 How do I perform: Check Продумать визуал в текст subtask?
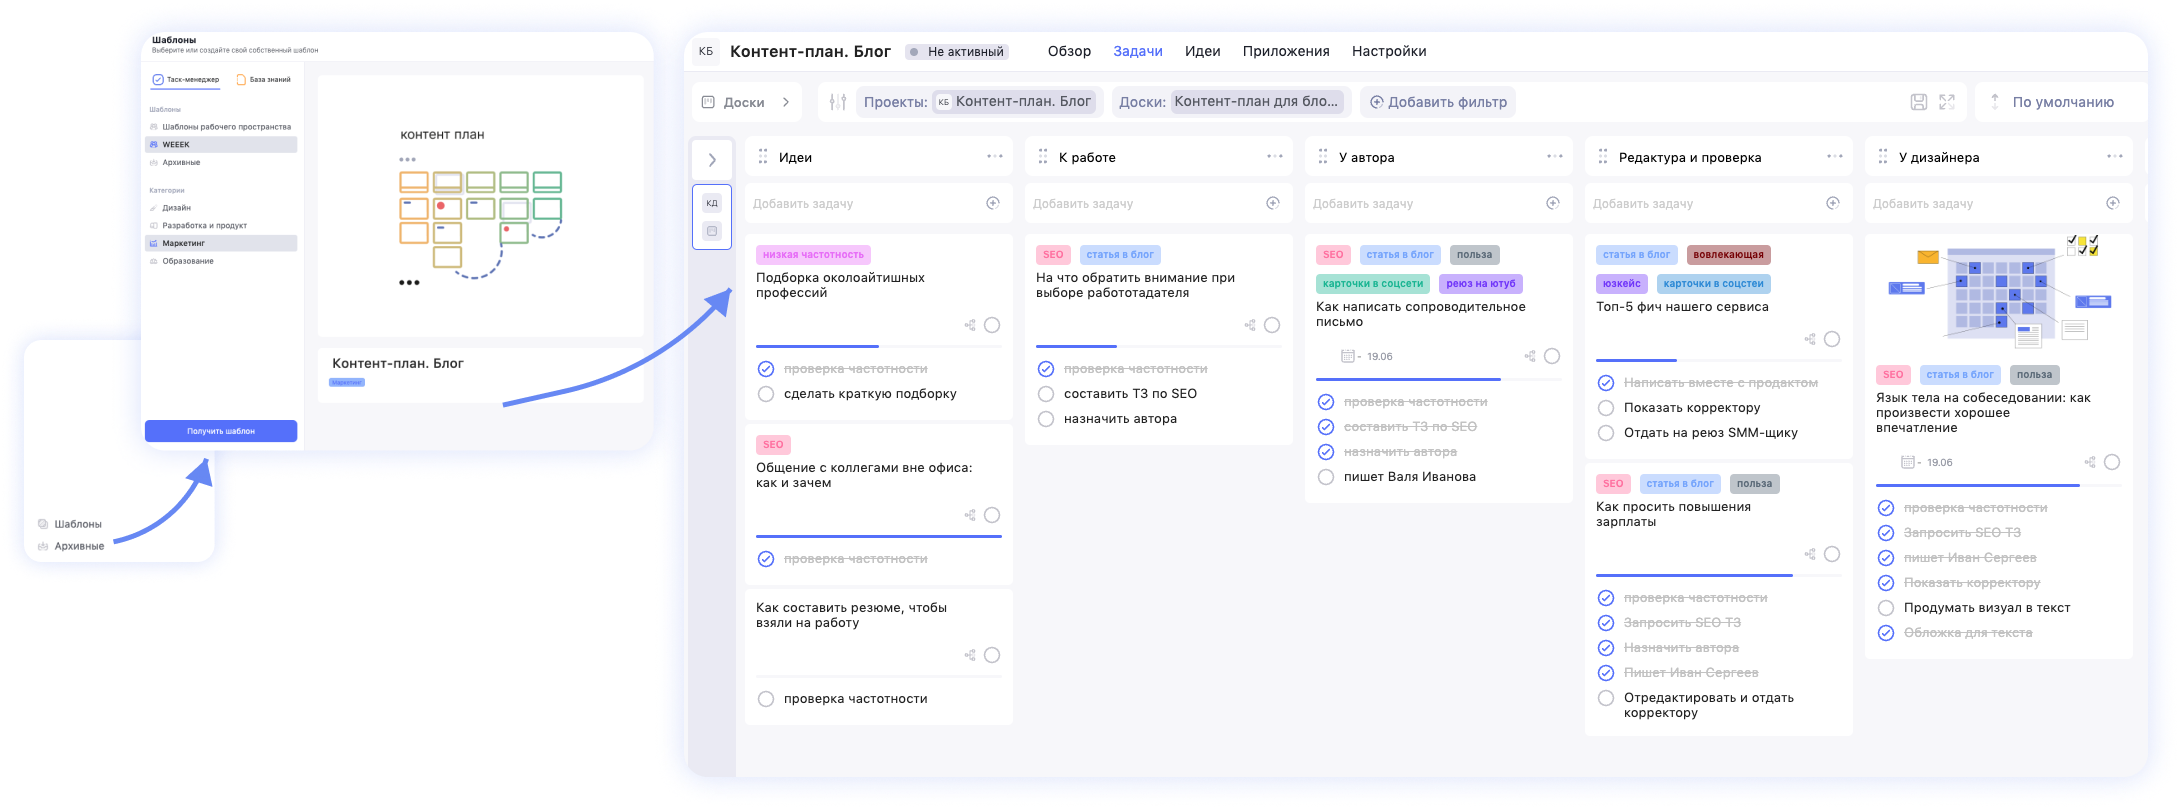pyautogui.click(x=1886, y=608)
